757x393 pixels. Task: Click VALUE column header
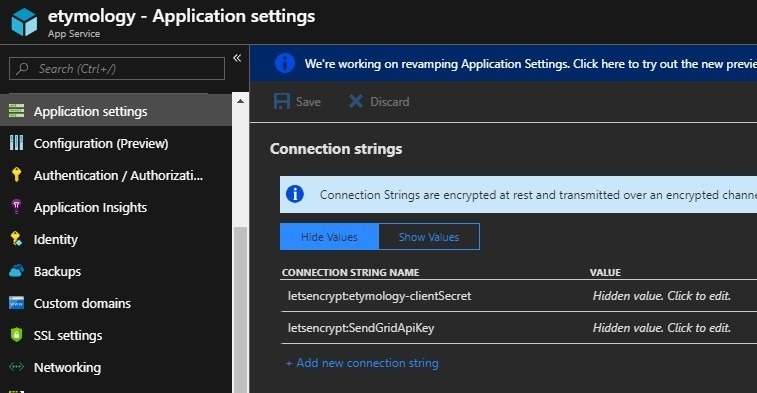(x=605, y=272)
